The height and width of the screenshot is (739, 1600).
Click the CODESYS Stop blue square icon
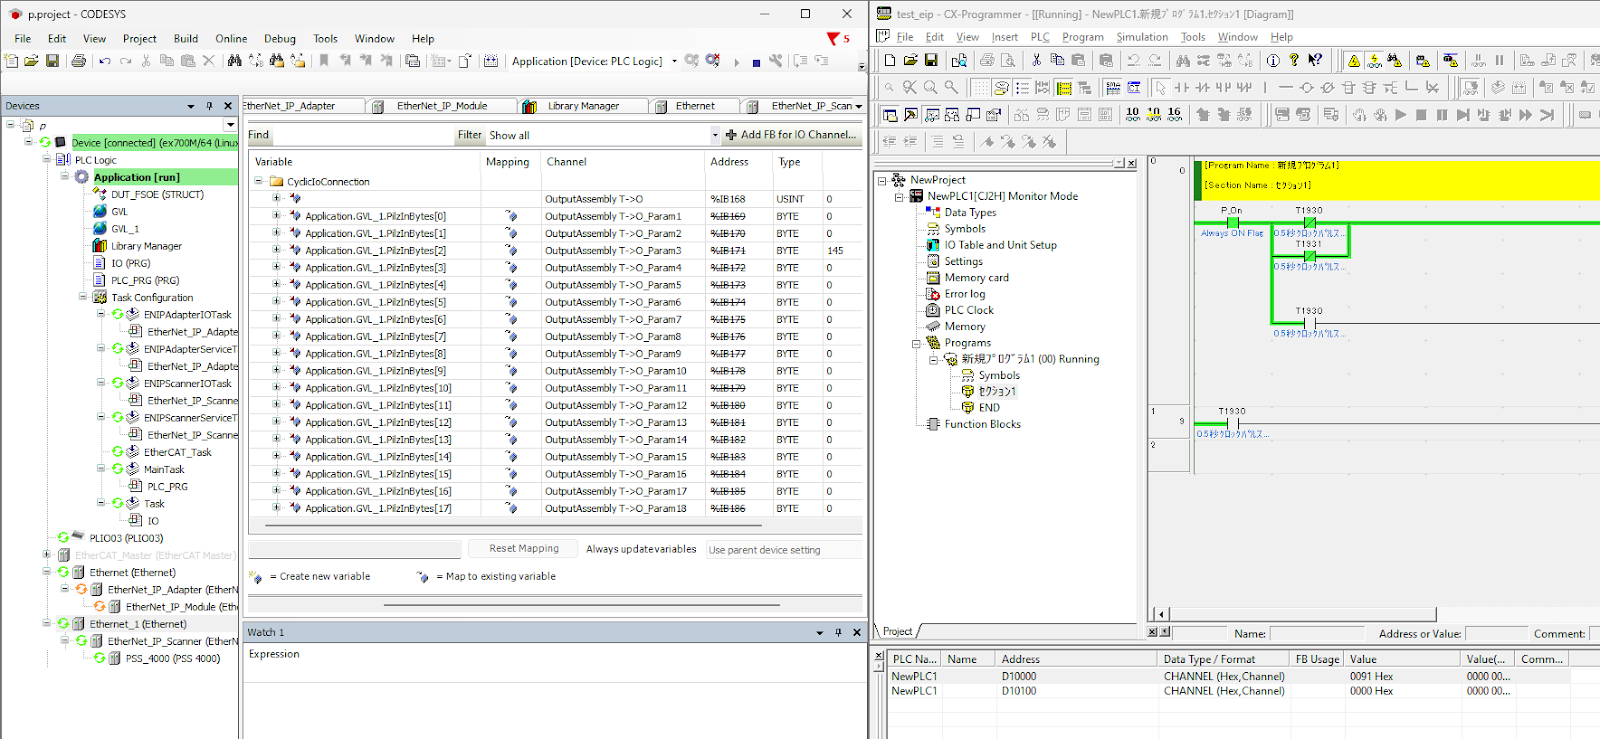[756, 62]
